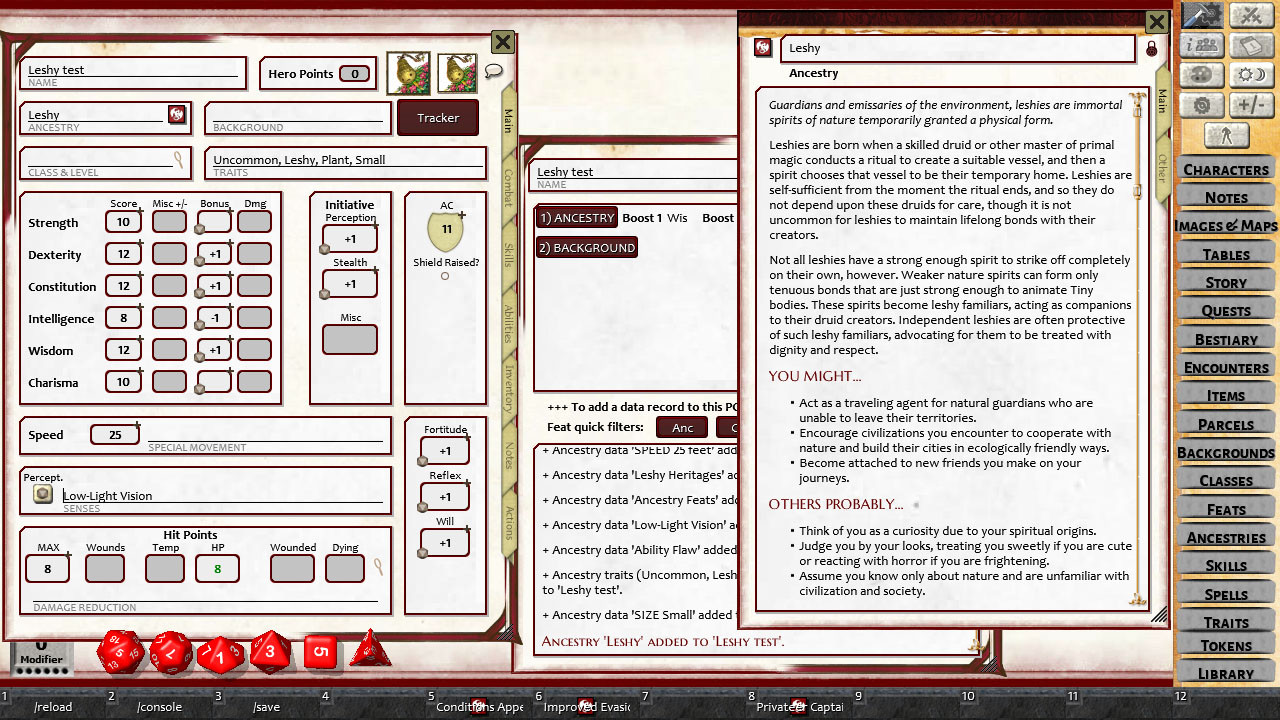Toggle the lock on the Leshy ancestry window
Image resolution: width=1280 pixels, height=720 pixels.
(x=1151, y=48)
